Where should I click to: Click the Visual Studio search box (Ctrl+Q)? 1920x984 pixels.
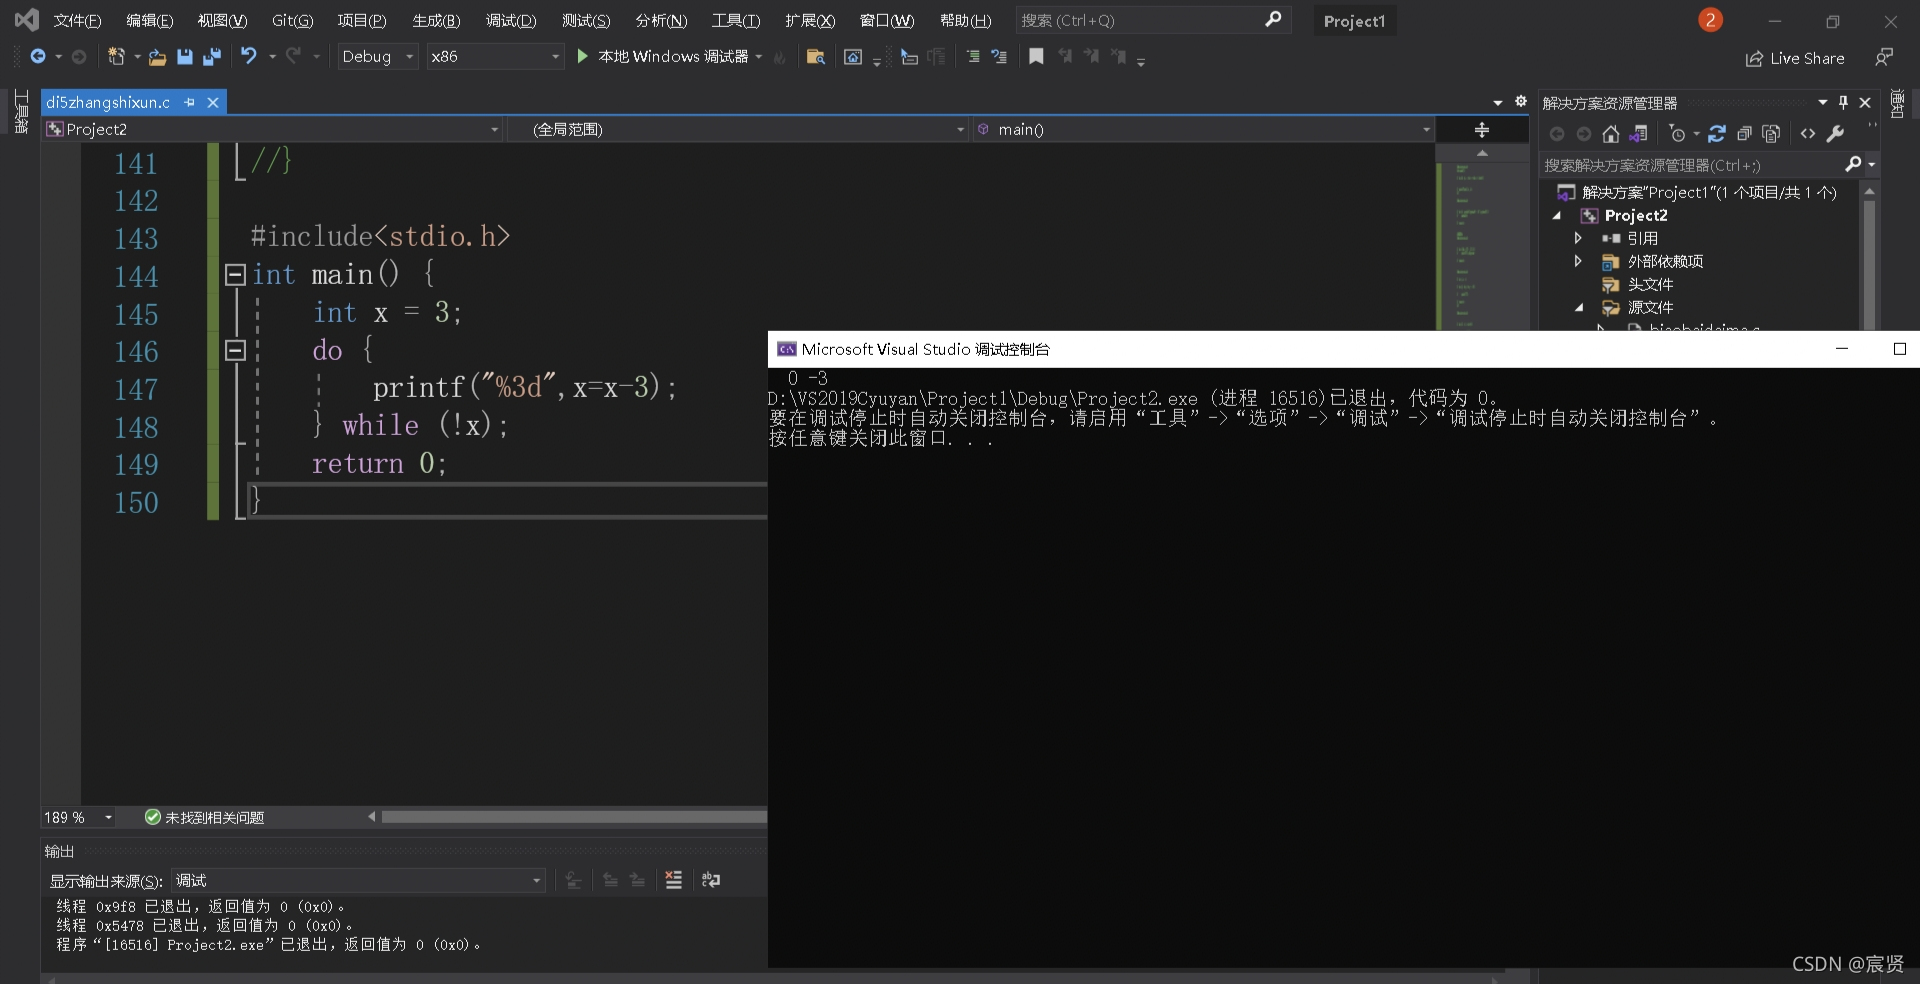tap(1153, 20)
